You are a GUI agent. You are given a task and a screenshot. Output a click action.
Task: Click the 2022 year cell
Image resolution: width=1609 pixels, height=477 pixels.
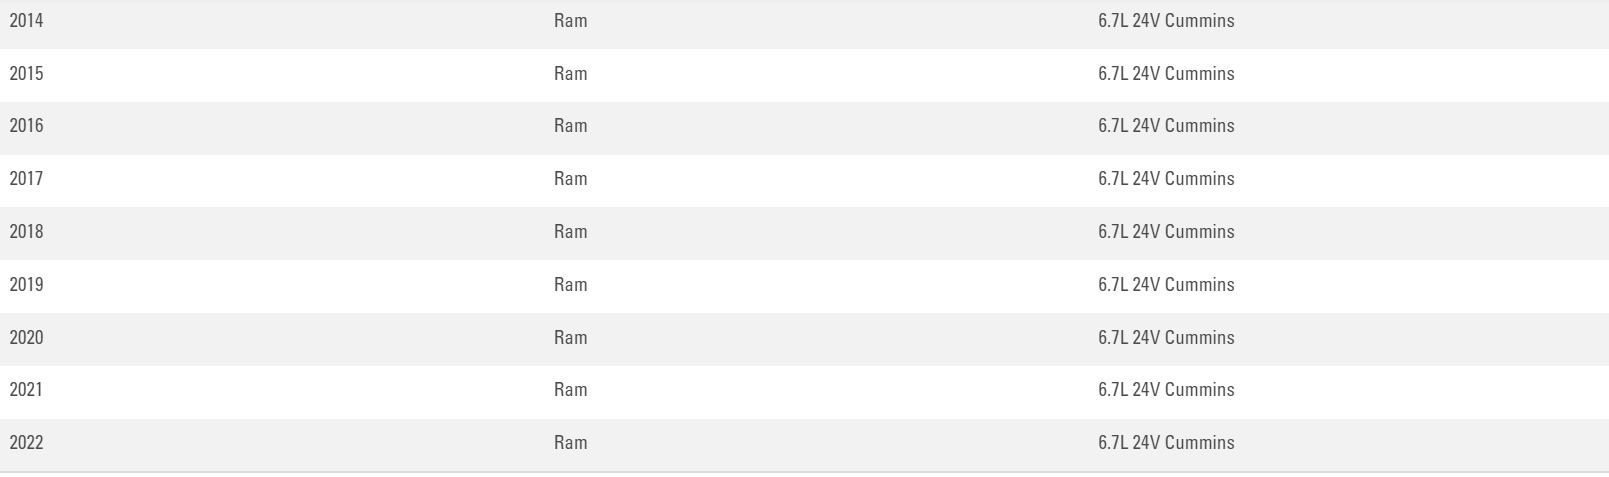click(x=27, y=443)
